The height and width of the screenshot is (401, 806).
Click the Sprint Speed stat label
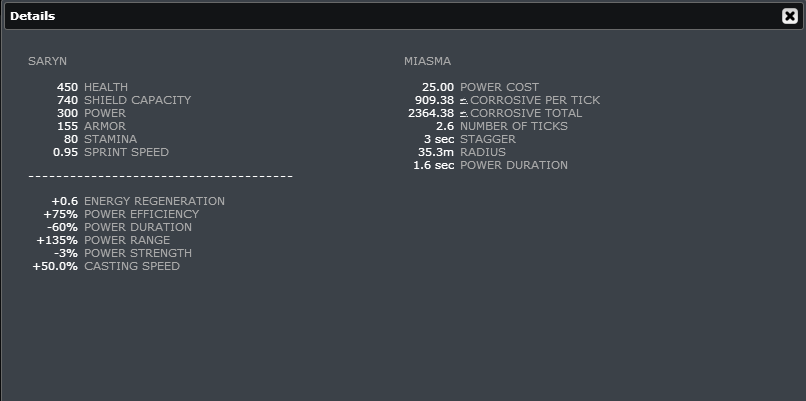coord(126,152)
